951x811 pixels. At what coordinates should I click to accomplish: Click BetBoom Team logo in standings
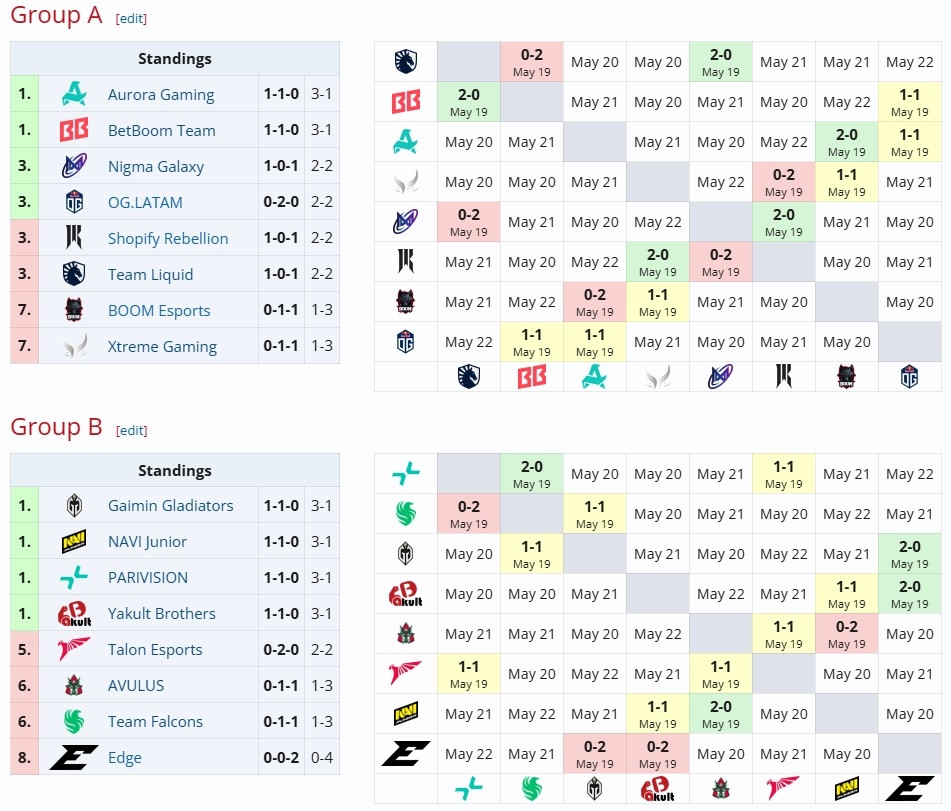pos(74,130)
